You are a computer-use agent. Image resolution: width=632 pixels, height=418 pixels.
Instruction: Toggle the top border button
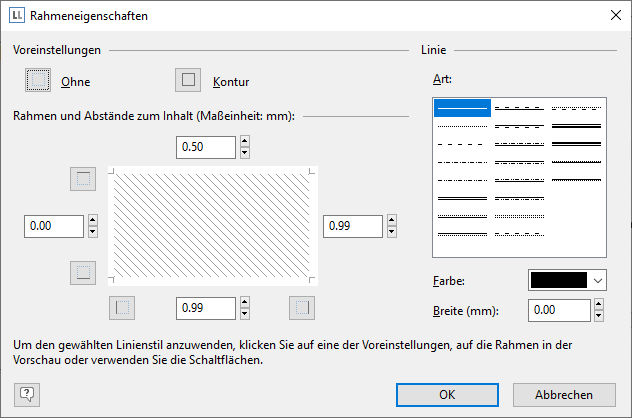click(x=84, y=179)
